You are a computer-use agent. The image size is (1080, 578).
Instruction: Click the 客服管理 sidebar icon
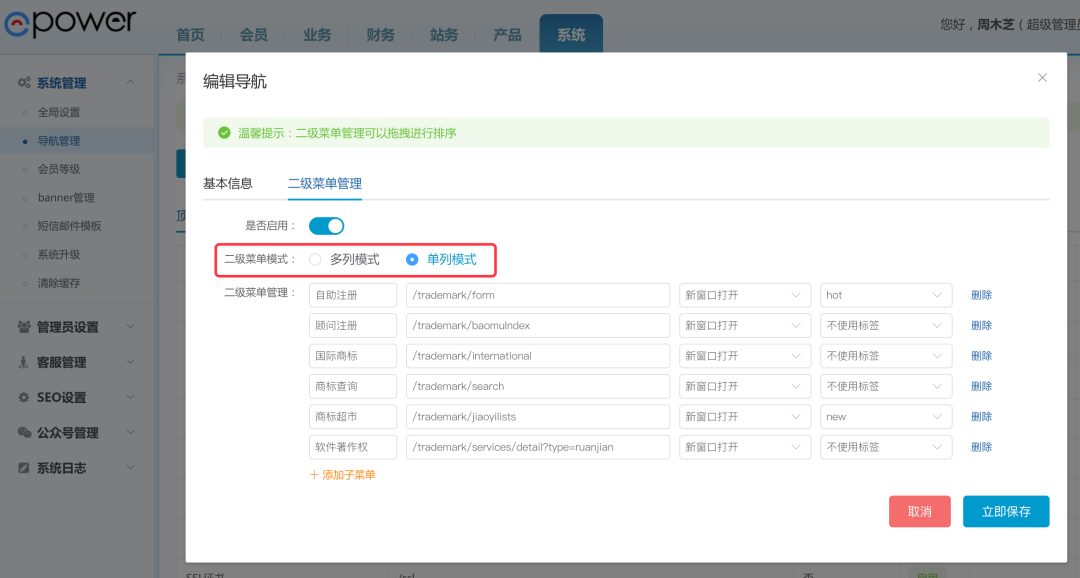[24, 362]
